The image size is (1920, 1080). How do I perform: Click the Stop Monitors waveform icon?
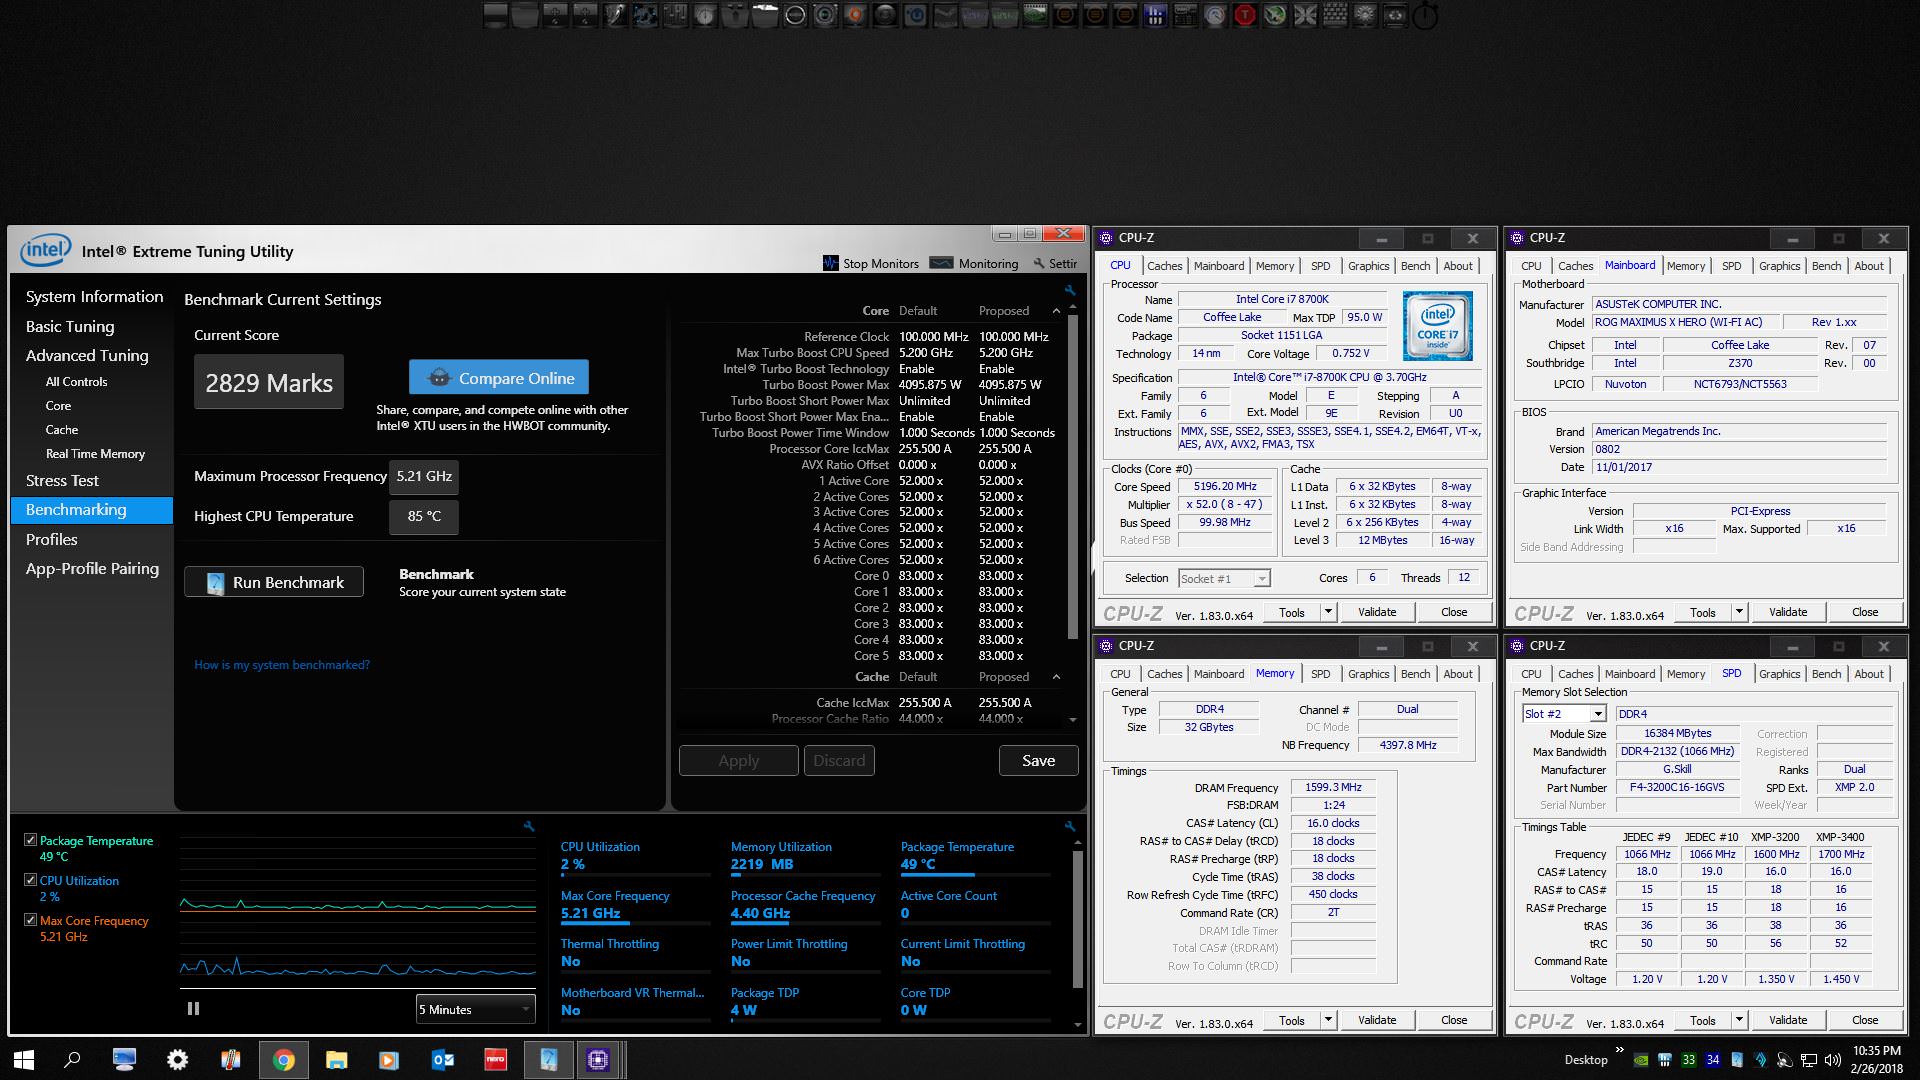point(830,263)
